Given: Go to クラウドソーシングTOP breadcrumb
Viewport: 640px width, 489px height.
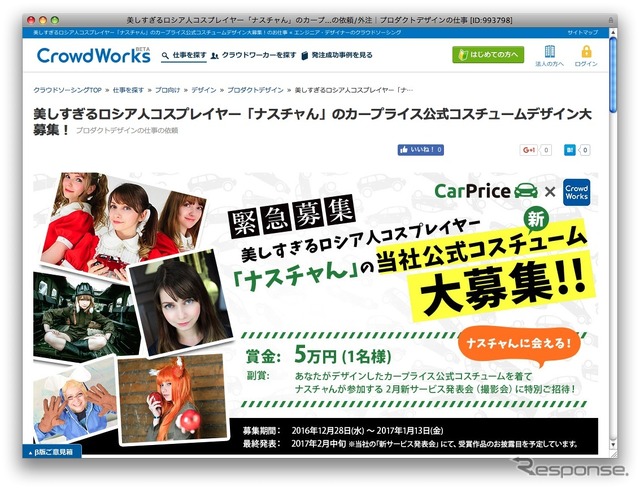Looking at the screenshot, I should 67,90.
